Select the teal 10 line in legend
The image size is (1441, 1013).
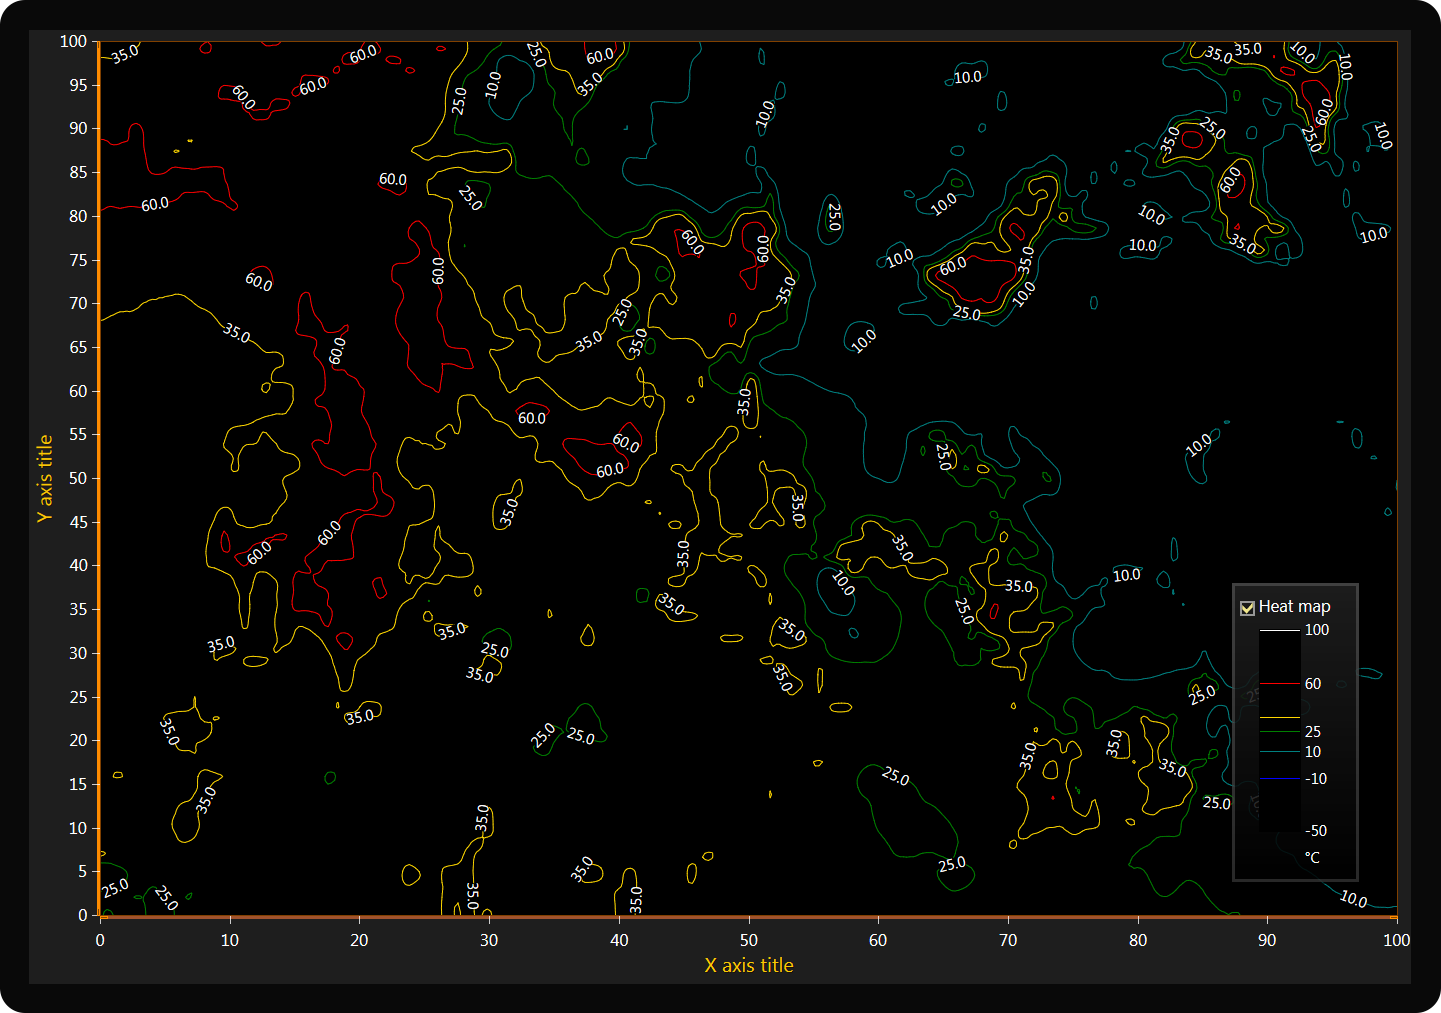click(x=1279, y=751)
